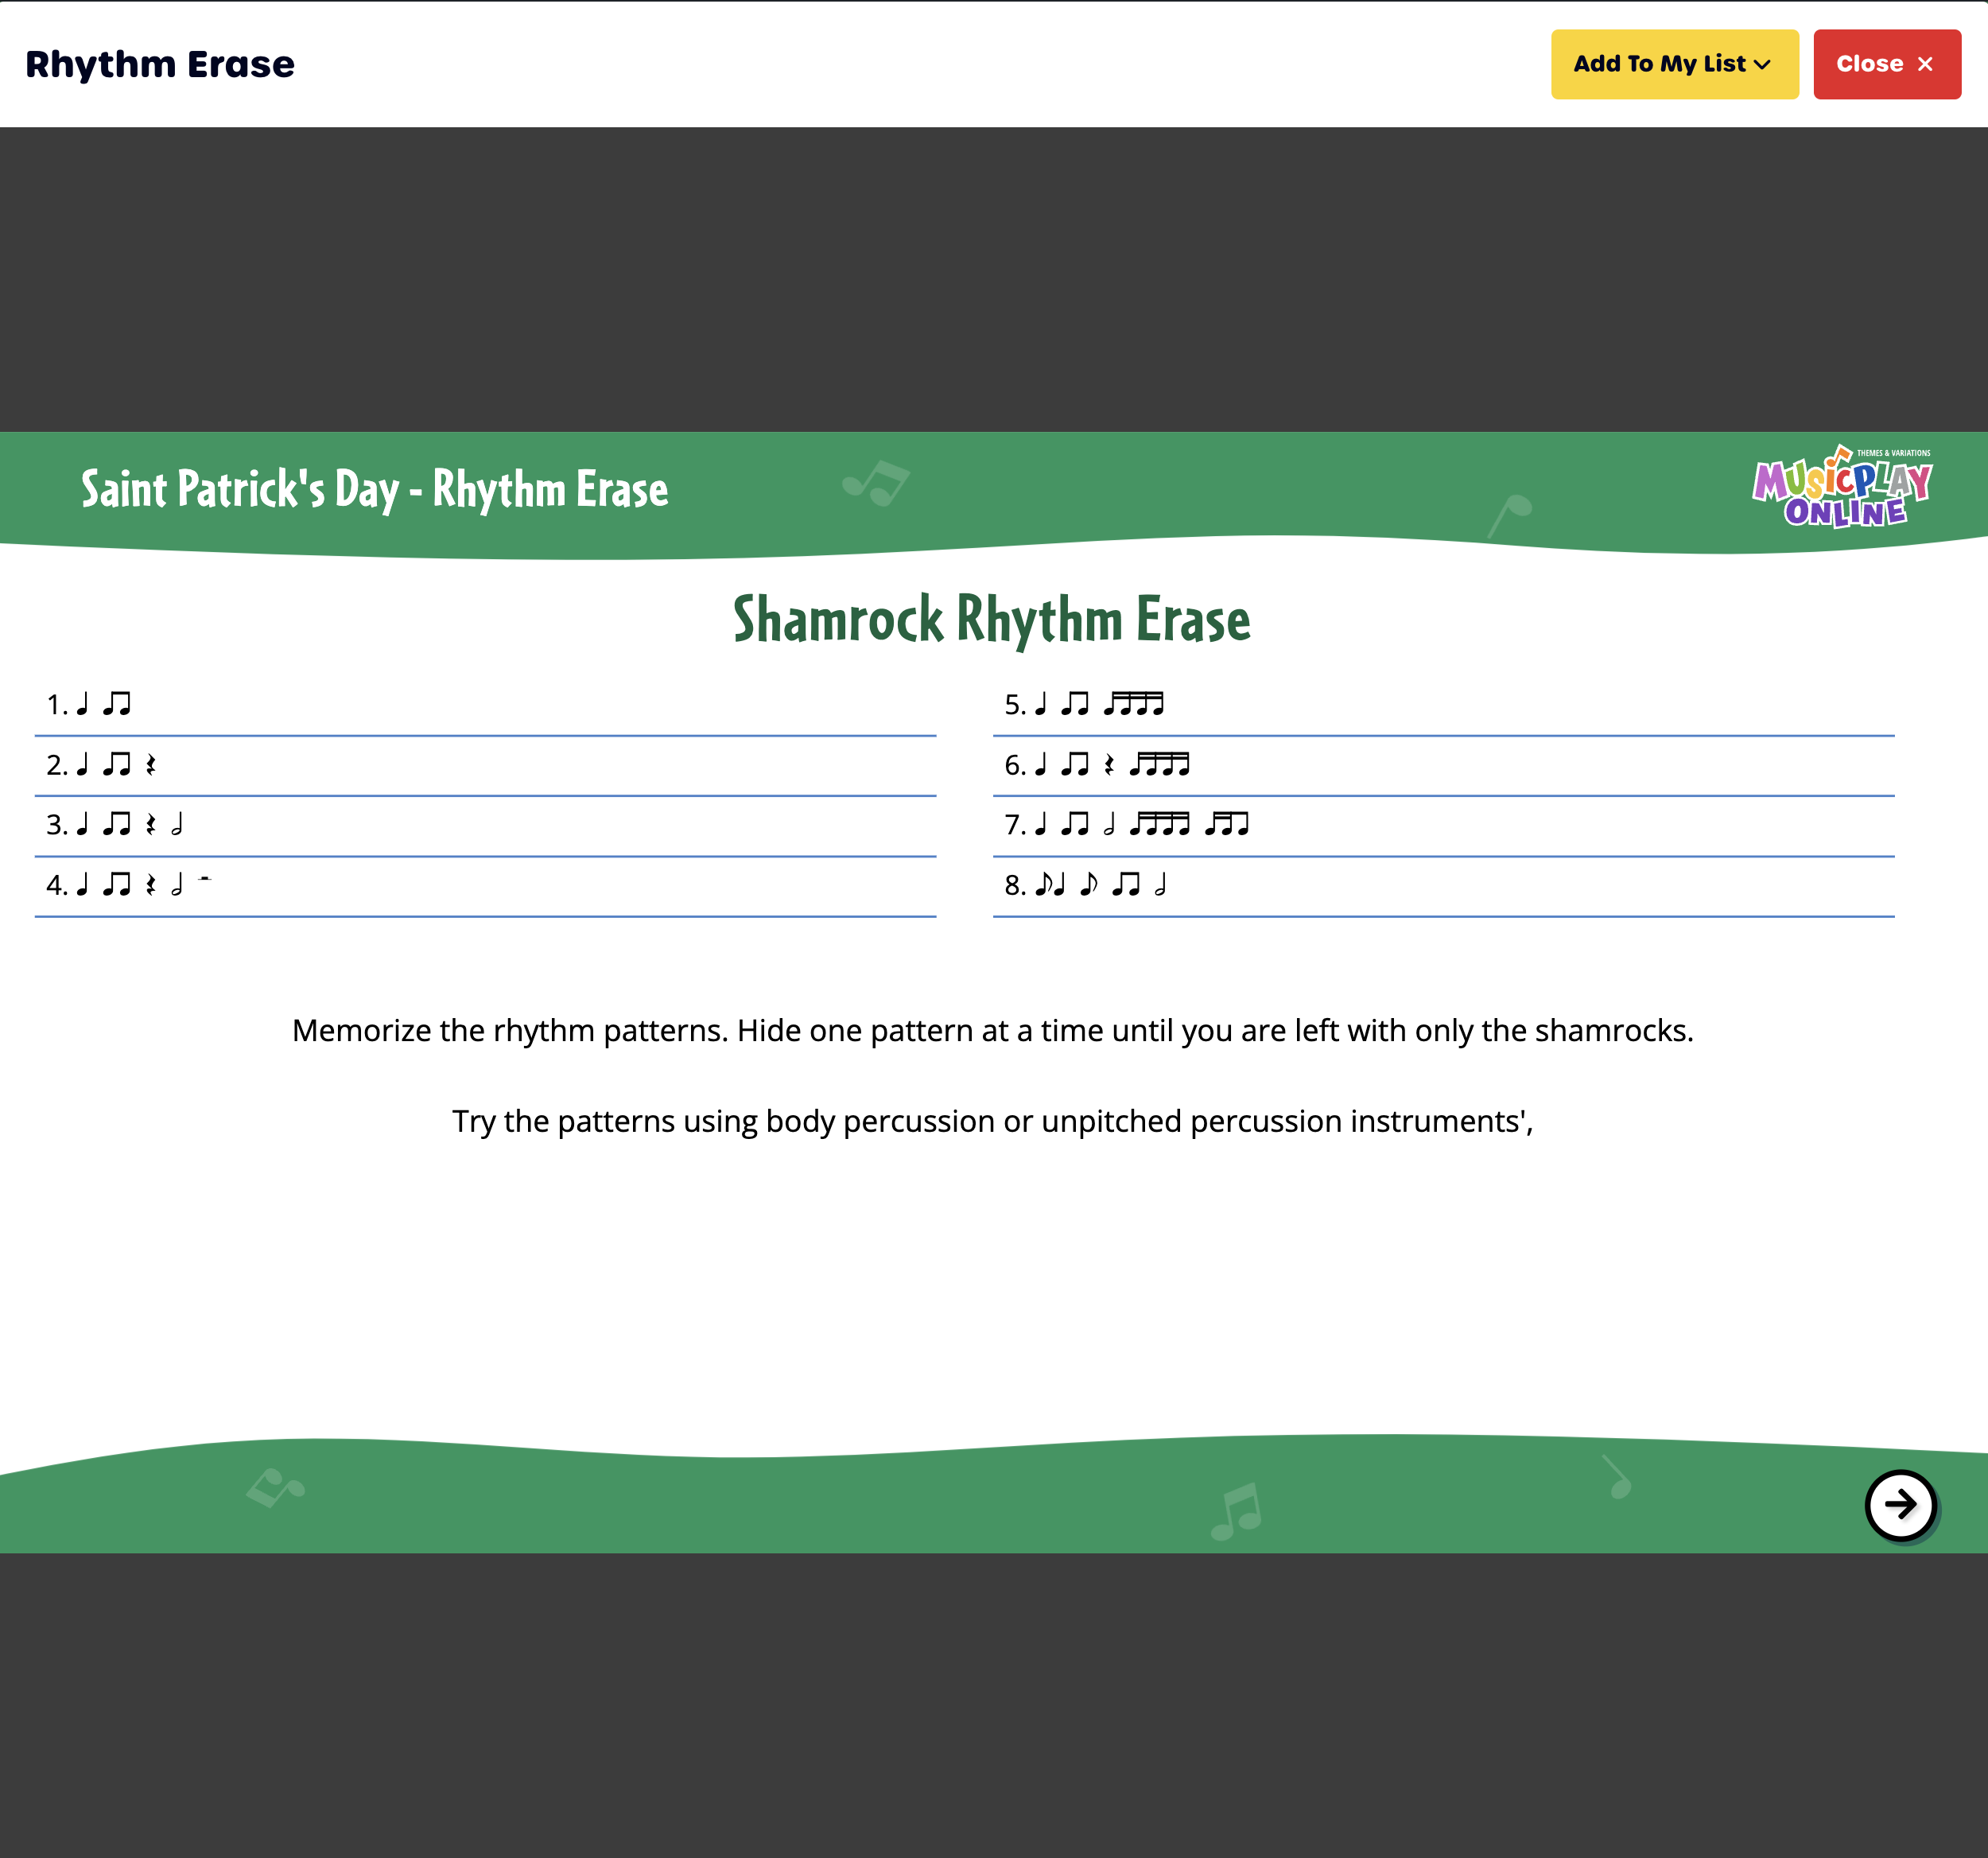Image resolution: width=1988 pixels, height=1858 pixels.
Task: Click the Saint Patrick's Day banner title
Action: pos(374,490)
